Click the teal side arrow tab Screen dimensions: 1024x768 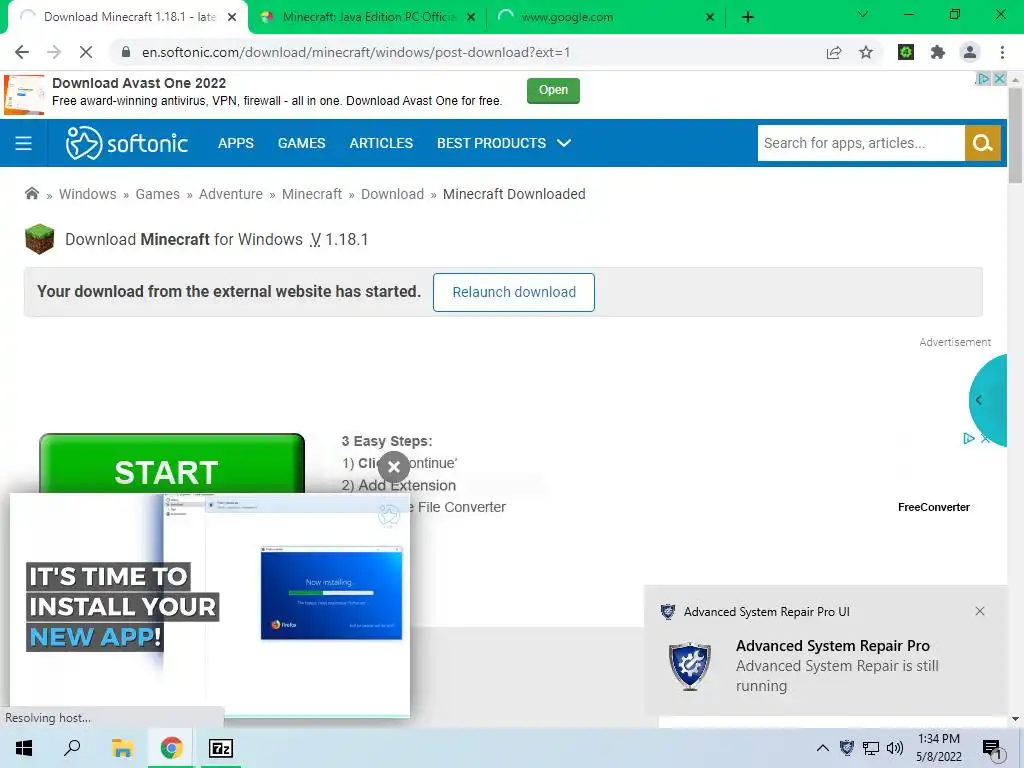[987, 400]
